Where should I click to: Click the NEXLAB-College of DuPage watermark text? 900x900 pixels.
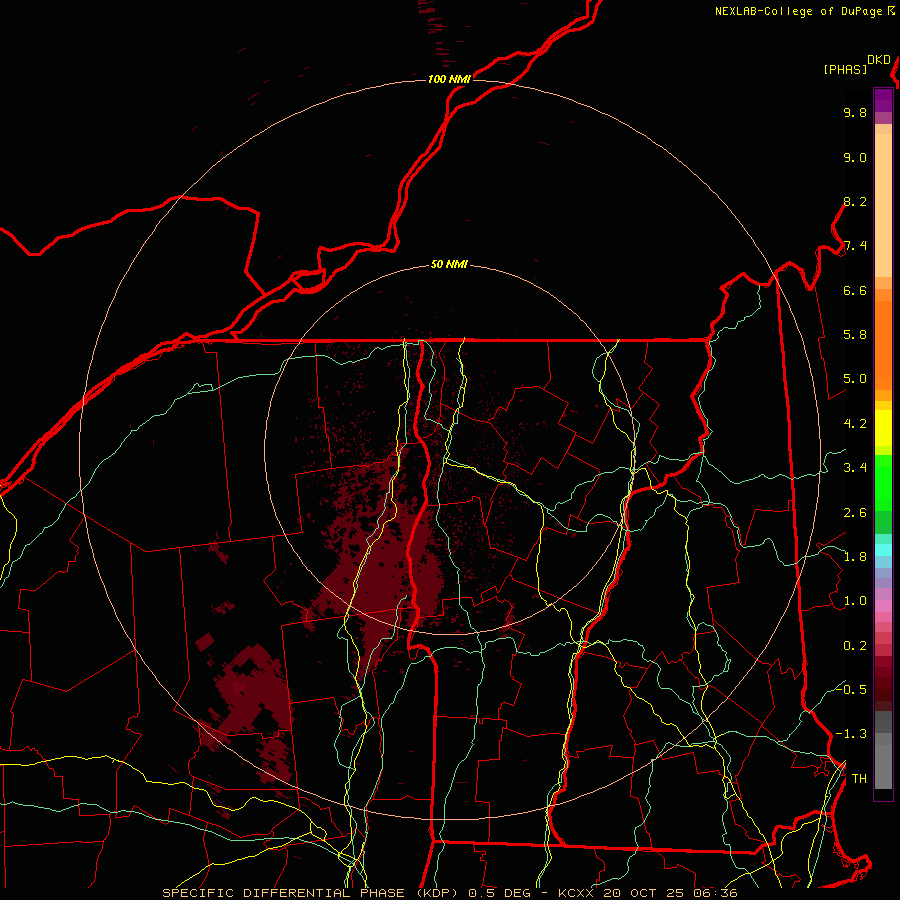(798, 11)
